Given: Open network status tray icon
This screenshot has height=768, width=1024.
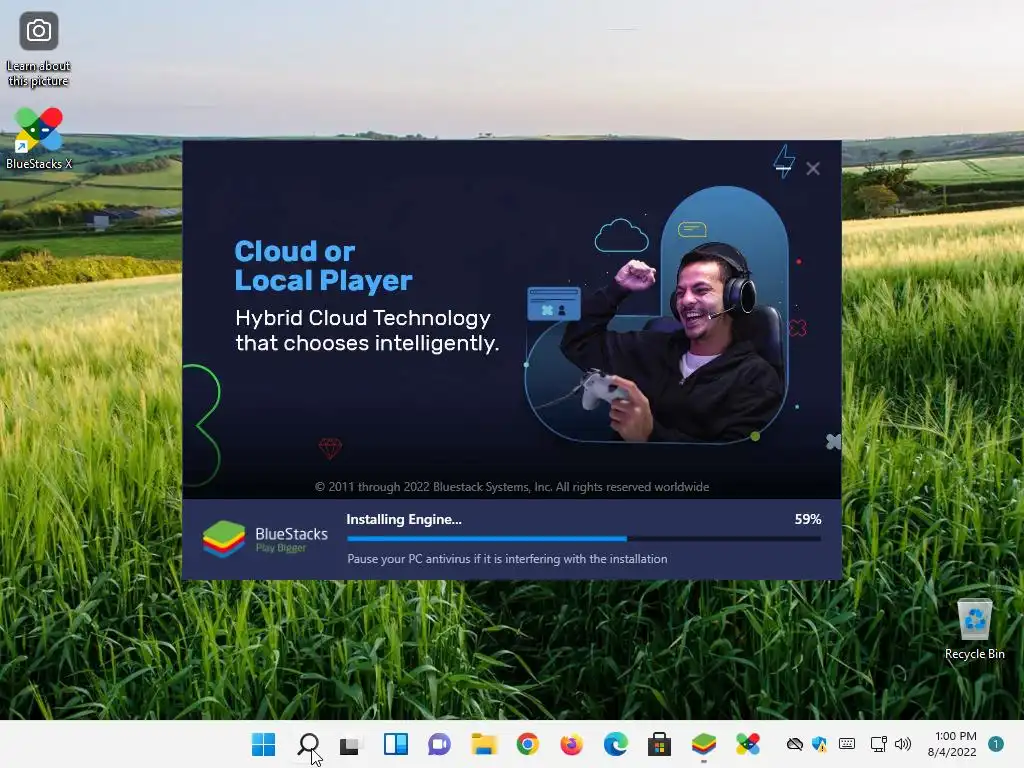Looking at the screenshot, I should (x=878, y=744).
